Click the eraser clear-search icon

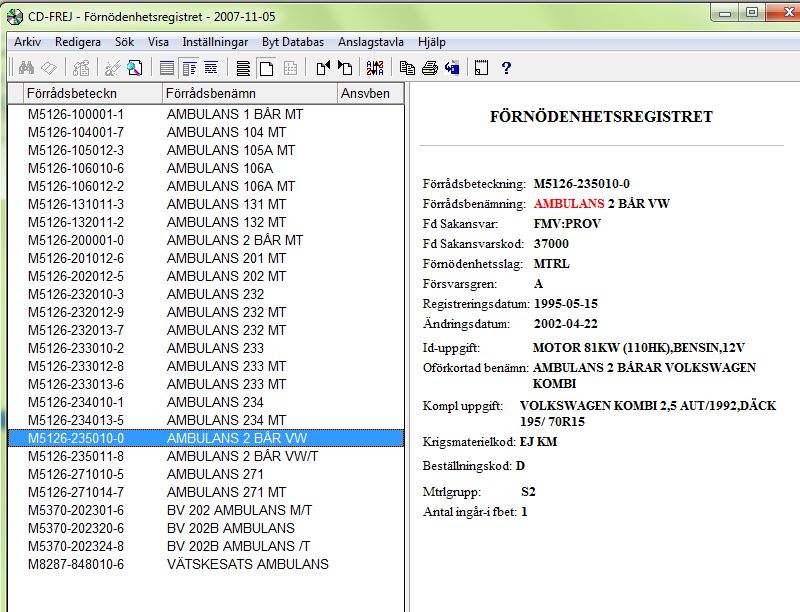[49, 68]
